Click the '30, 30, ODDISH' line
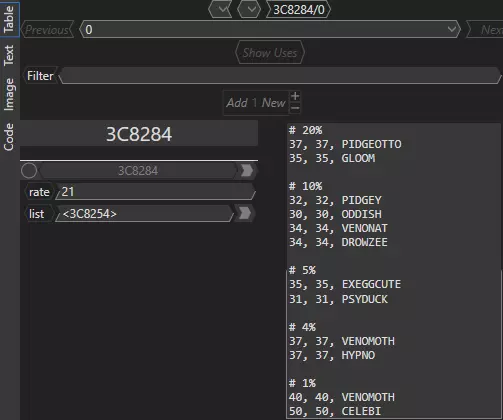Image resolution: width=503 pixels, height=420 pixels. click(x=335, y=214)
